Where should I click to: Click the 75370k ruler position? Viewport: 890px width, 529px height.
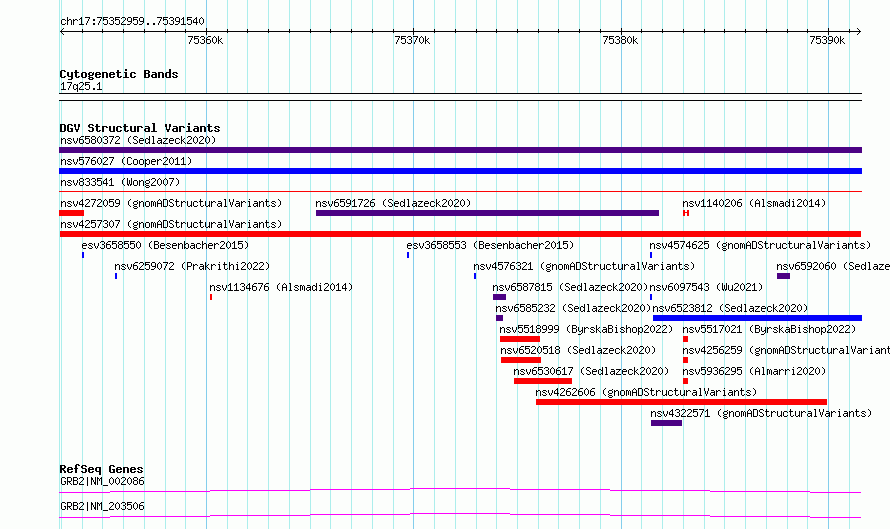tap(413, 40)
